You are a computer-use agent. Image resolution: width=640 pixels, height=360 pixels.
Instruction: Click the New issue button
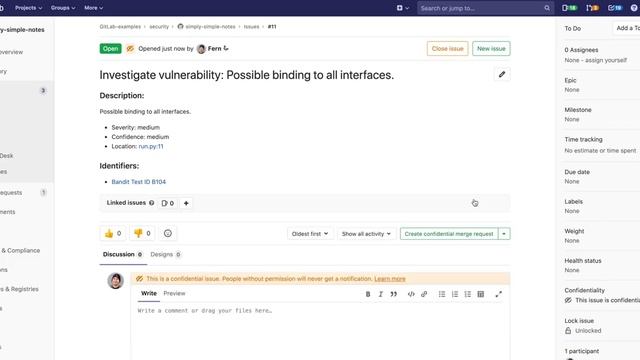491,49
